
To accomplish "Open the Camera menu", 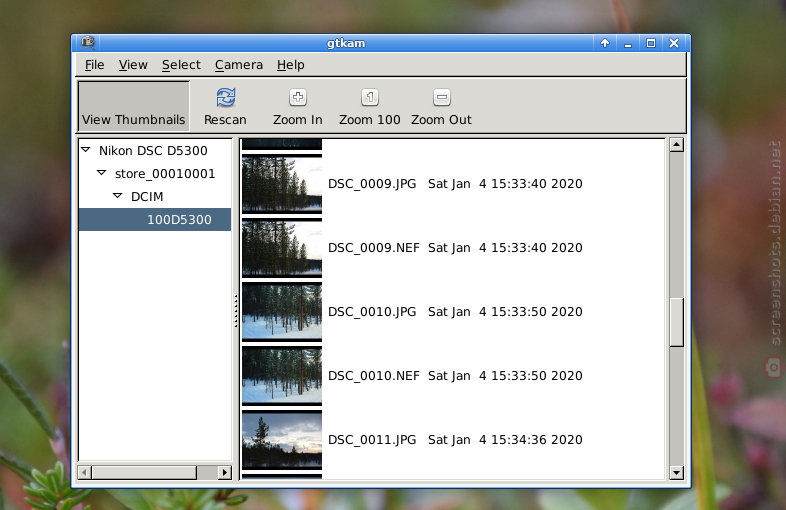I will coord(239,65).
